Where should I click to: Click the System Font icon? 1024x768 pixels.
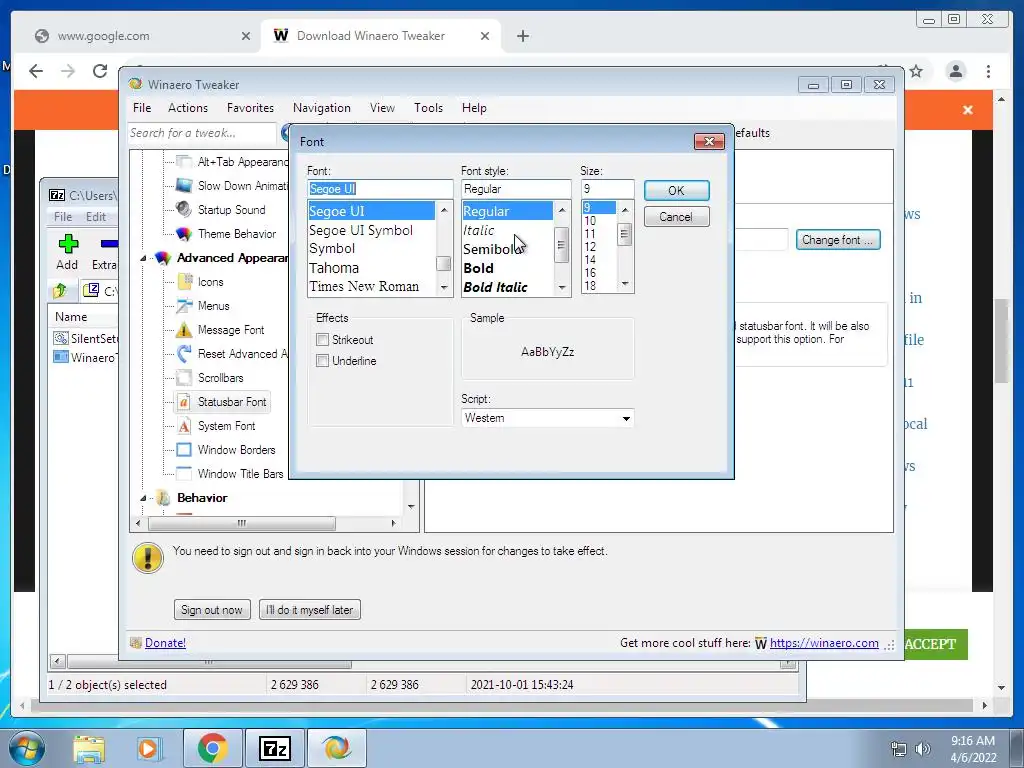[x=185, y=426]
